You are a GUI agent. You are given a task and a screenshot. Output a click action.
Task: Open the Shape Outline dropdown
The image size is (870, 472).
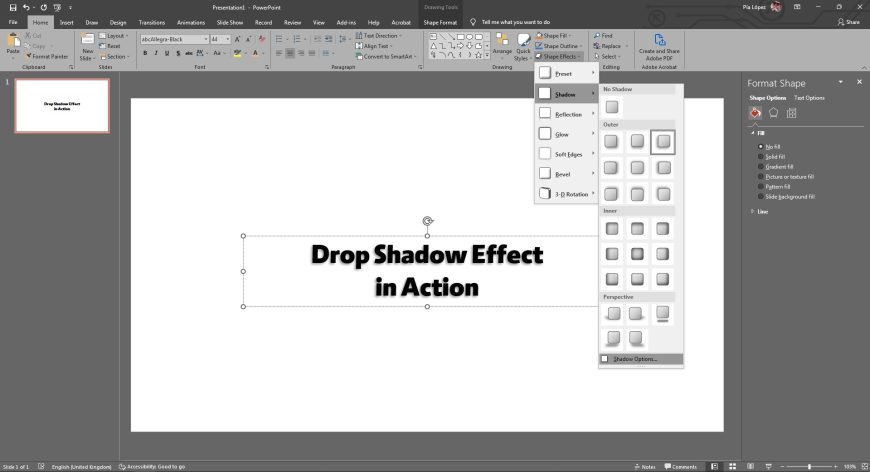[558, 46]
